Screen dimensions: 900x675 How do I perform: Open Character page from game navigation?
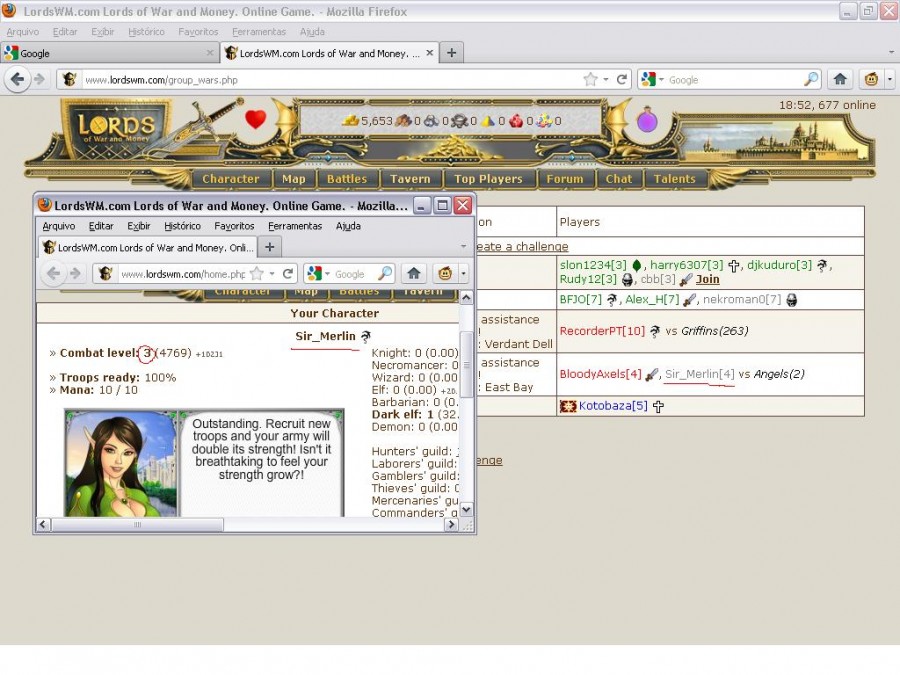click(x=231, y=179)
